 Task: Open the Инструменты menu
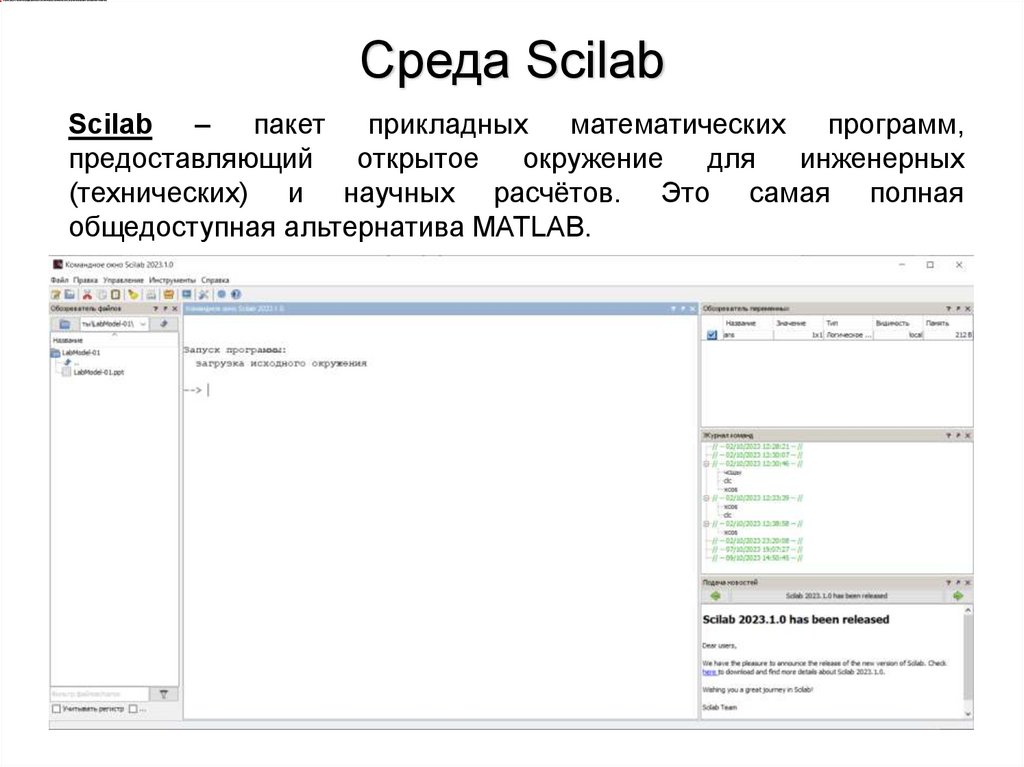(172, 280)
